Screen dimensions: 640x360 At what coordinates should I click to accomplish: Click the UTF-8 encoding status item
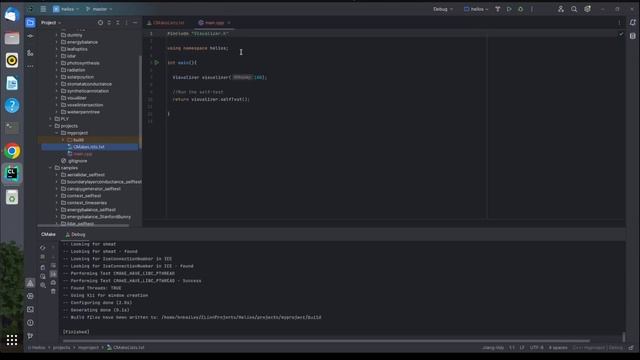536,348
